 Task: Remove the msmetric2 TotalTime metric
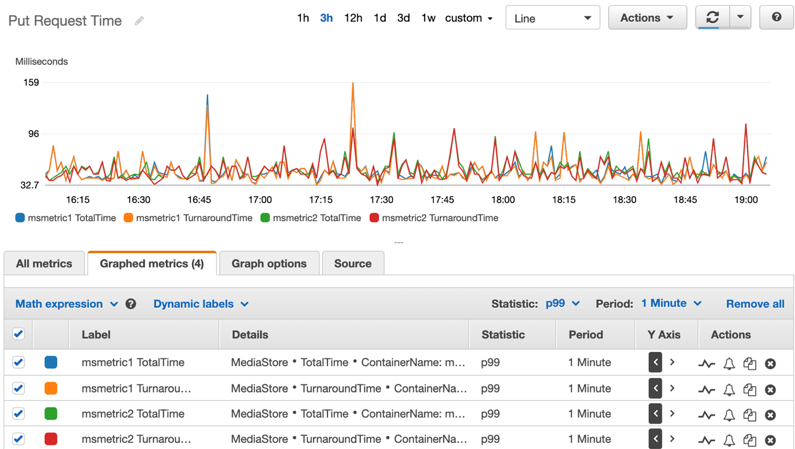770,415
